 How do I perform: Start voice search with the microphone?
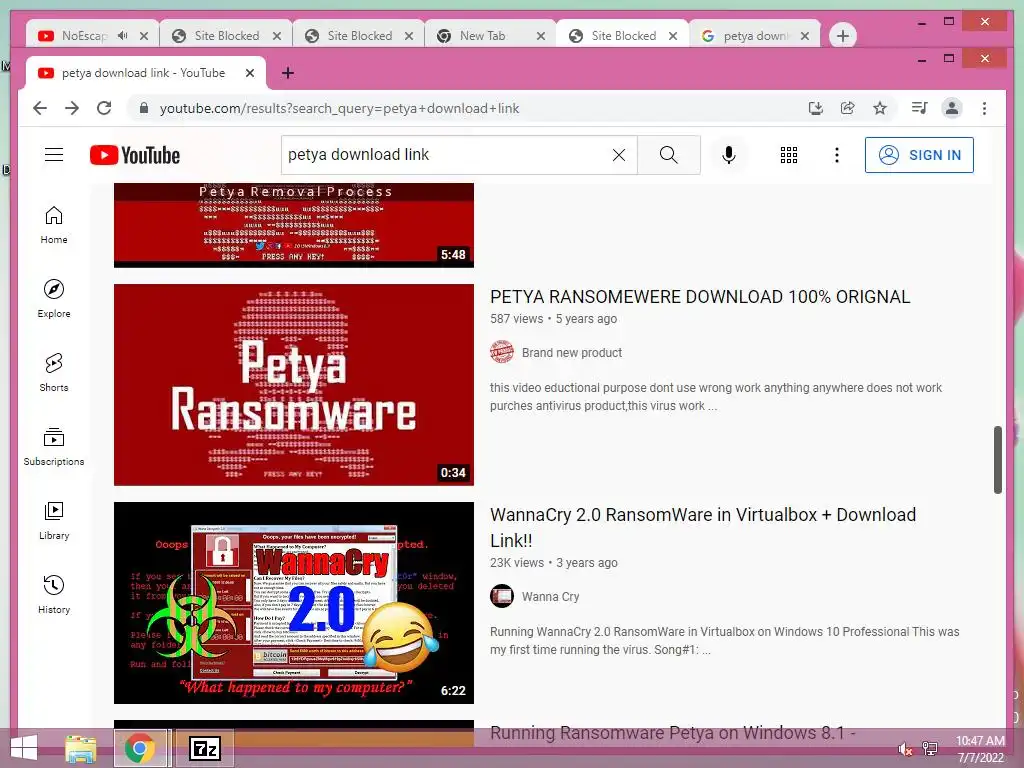pos(729,155)
